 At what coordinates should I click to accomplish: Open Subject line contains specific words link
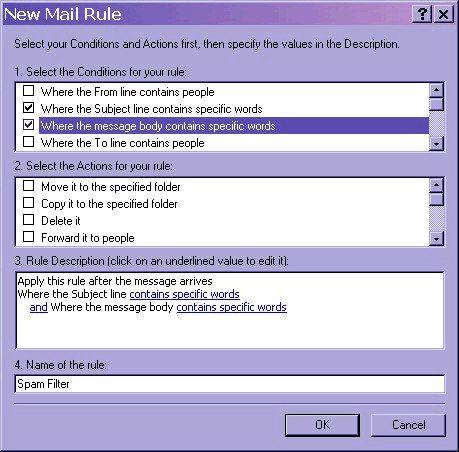[x=184, y=294]
